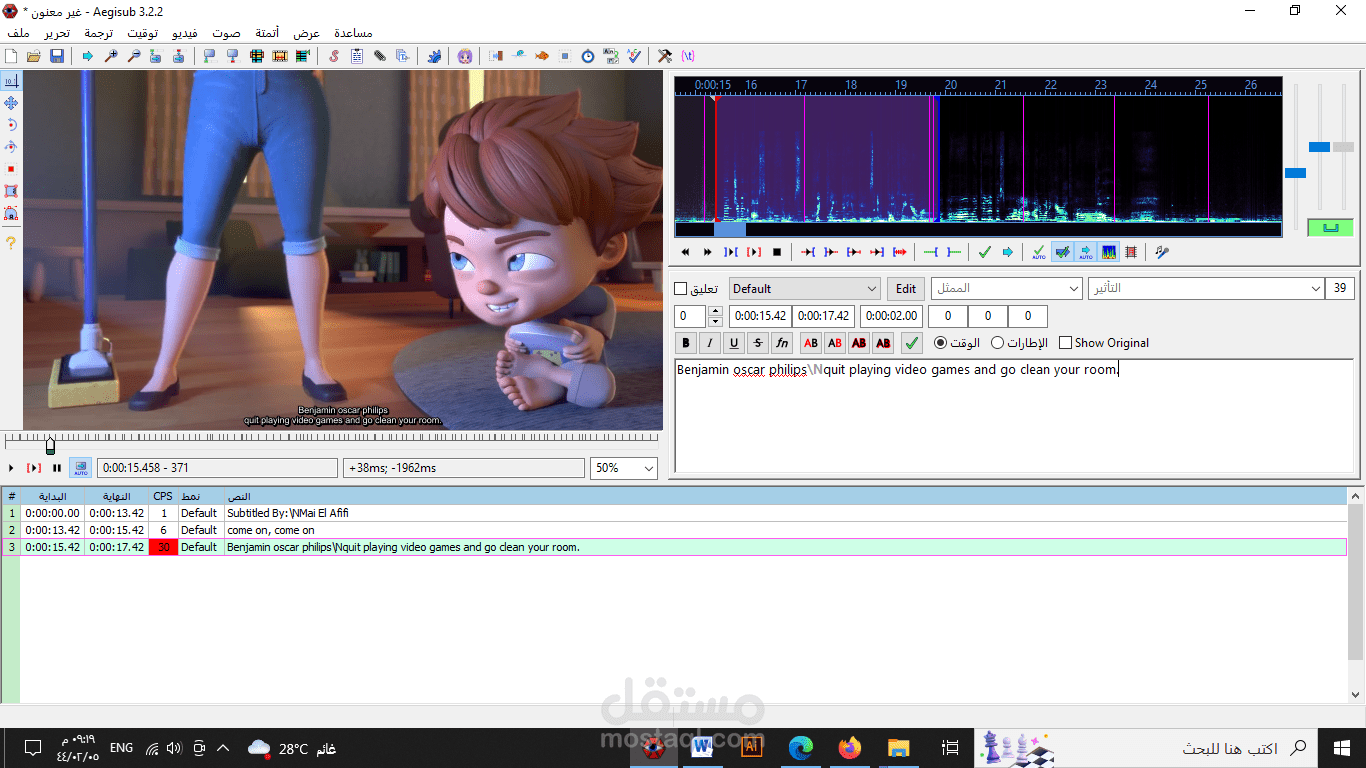The image size is (1366, 768).
Task: Enable the Show Original checkbox
Action: [1065, 343]
